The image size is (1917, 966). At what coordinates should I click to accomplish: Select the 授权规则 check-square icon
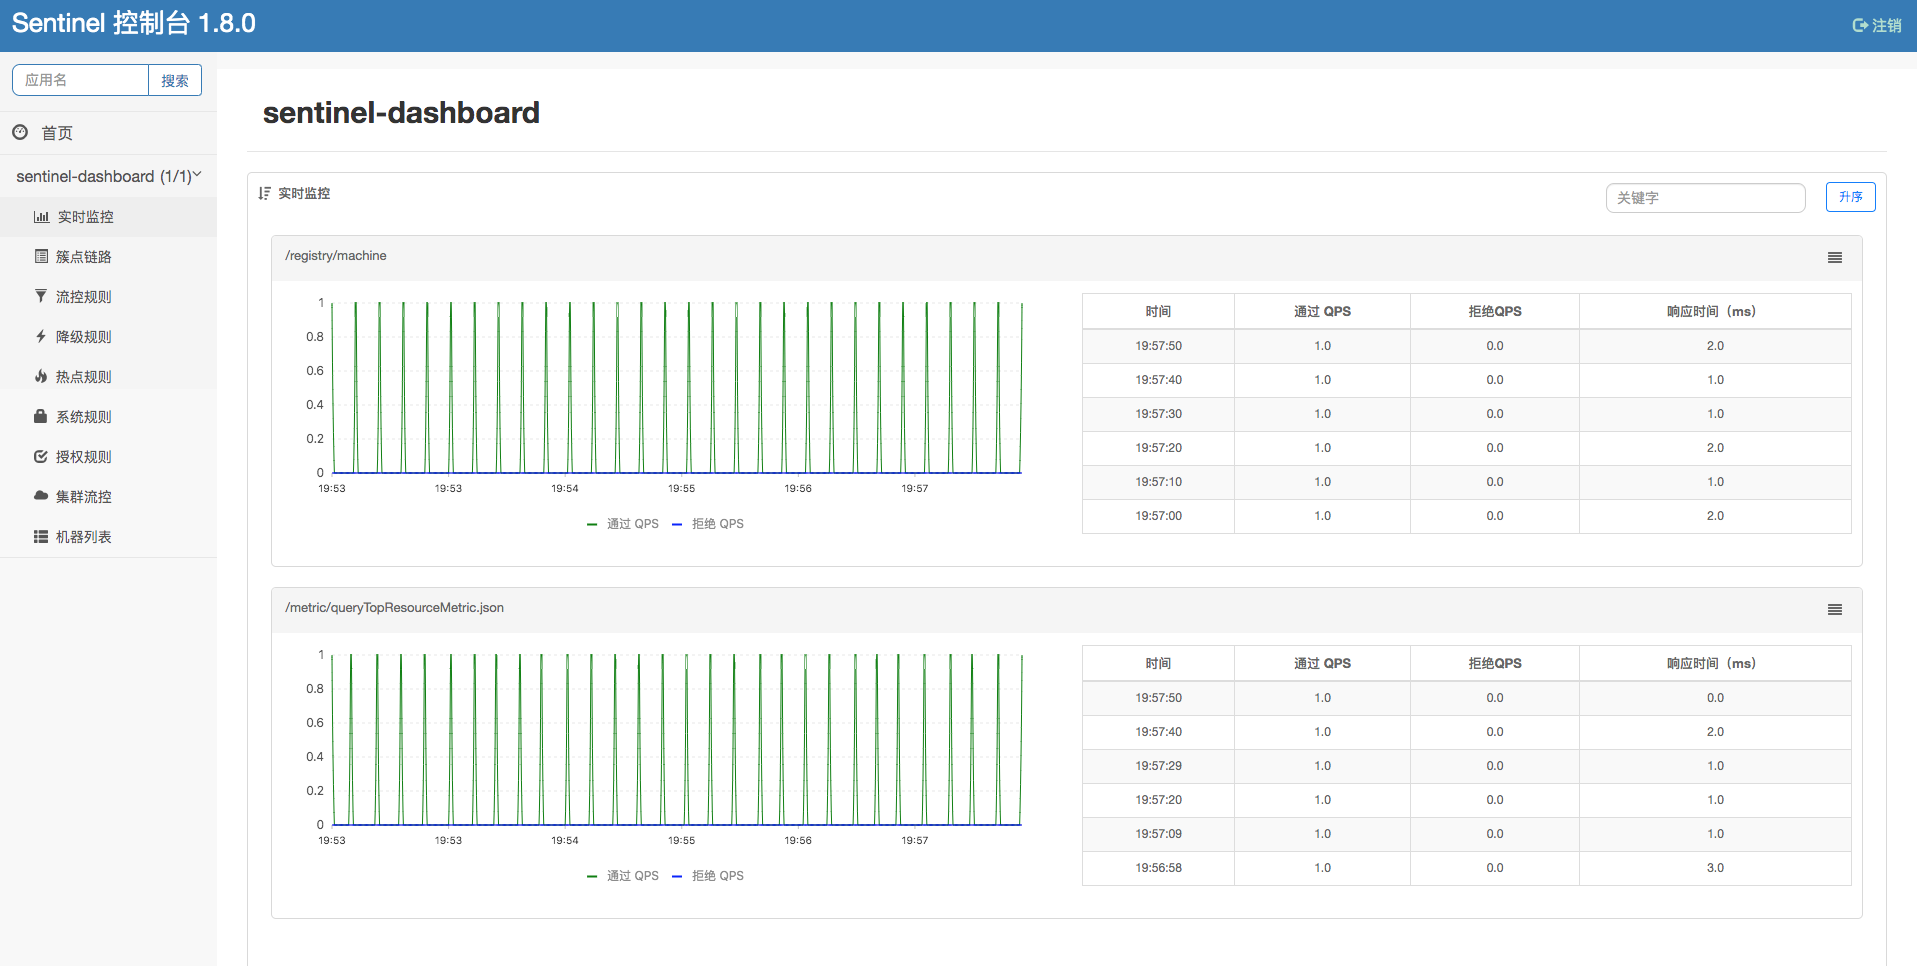click(x=41, y=457)
